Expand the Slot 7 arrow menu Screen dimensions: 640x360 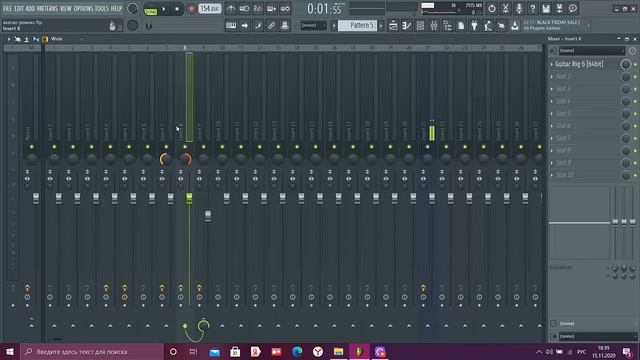[x=552, y=138]
